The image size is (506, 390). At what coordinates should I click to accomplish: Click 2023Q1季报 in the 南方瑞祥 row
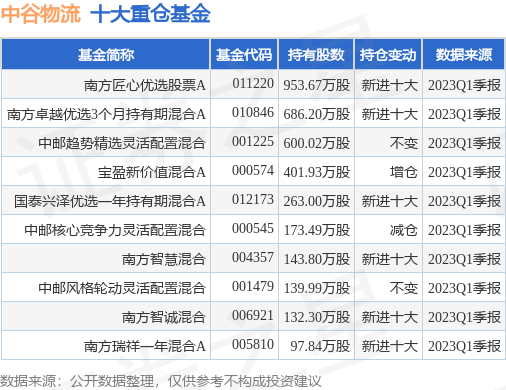(x=464, y=346)
